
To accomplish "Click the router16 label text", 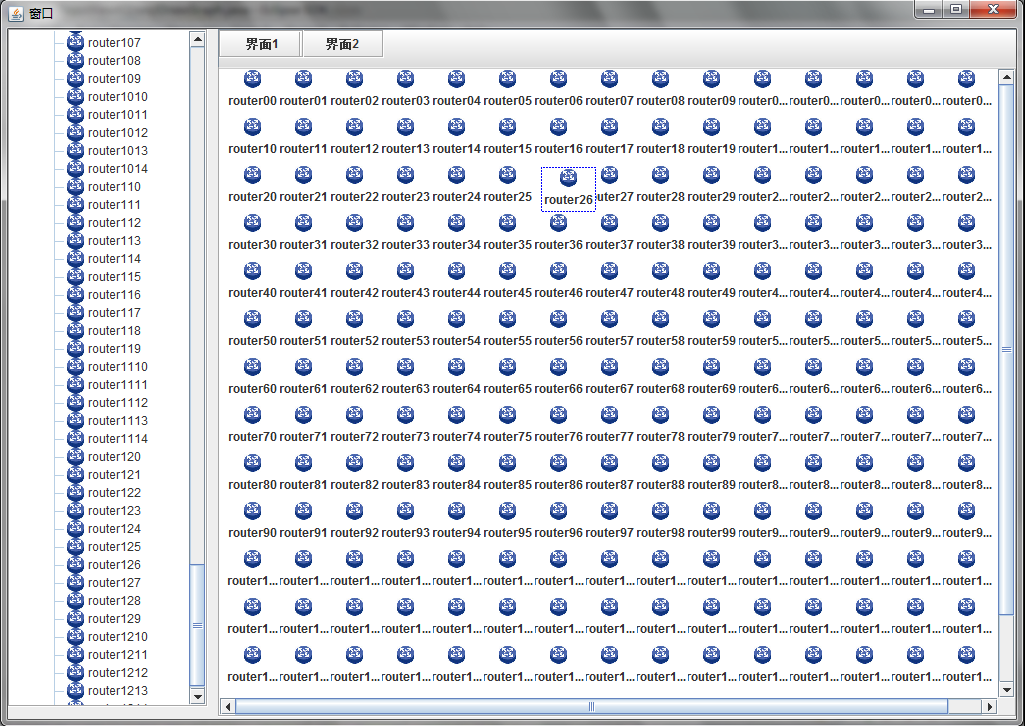I will pos(558,149).
